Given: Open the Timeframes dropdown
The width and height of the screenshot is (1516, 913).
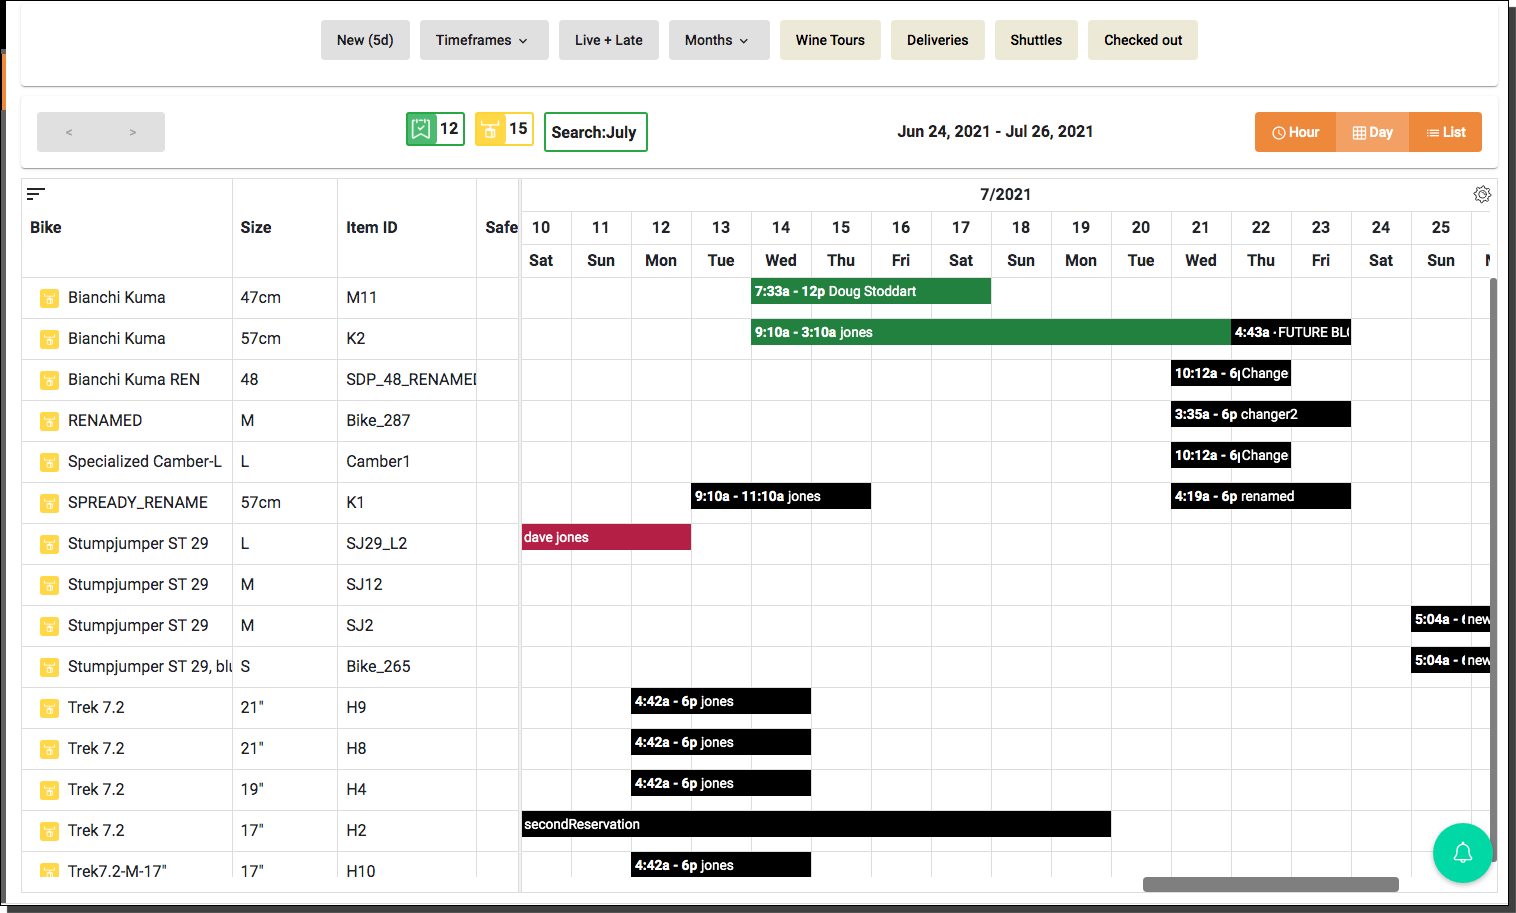Looking at the screenshot, I should pyautogui.click(x=484, y=40).
